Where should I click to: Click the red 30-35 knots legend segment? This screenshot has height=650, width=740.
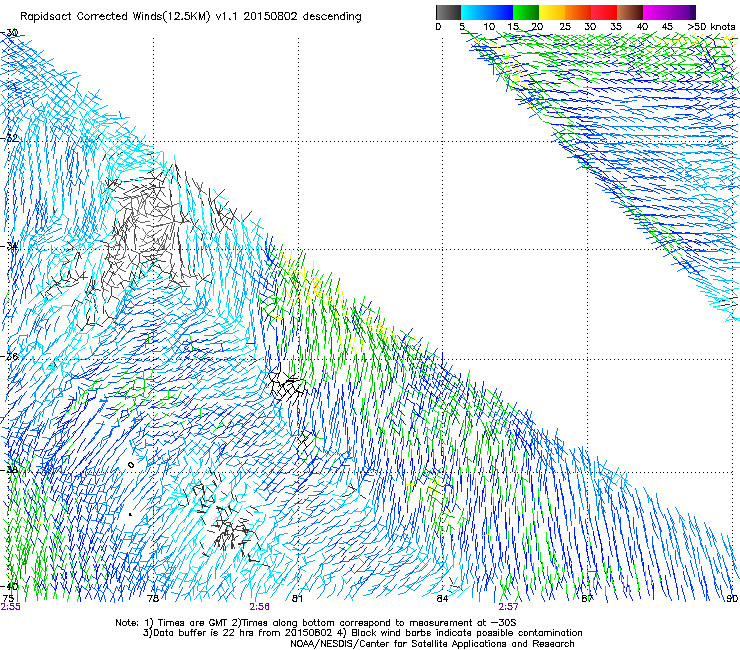[x=604, y=12]
